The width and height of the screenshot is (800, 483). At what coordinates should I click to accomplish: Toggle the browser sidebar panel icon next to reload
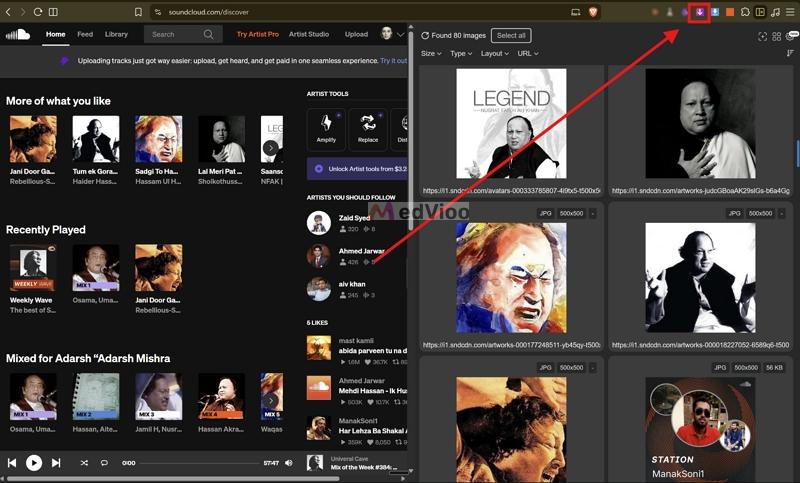coord(53,12)
